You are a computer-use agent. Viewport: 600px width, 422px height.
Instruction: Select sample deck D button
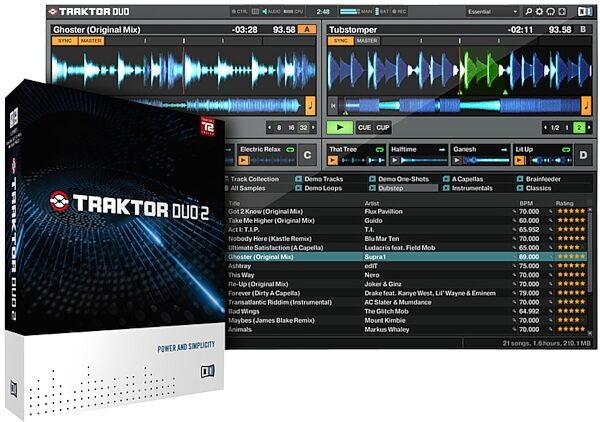[x=583, y=155]
